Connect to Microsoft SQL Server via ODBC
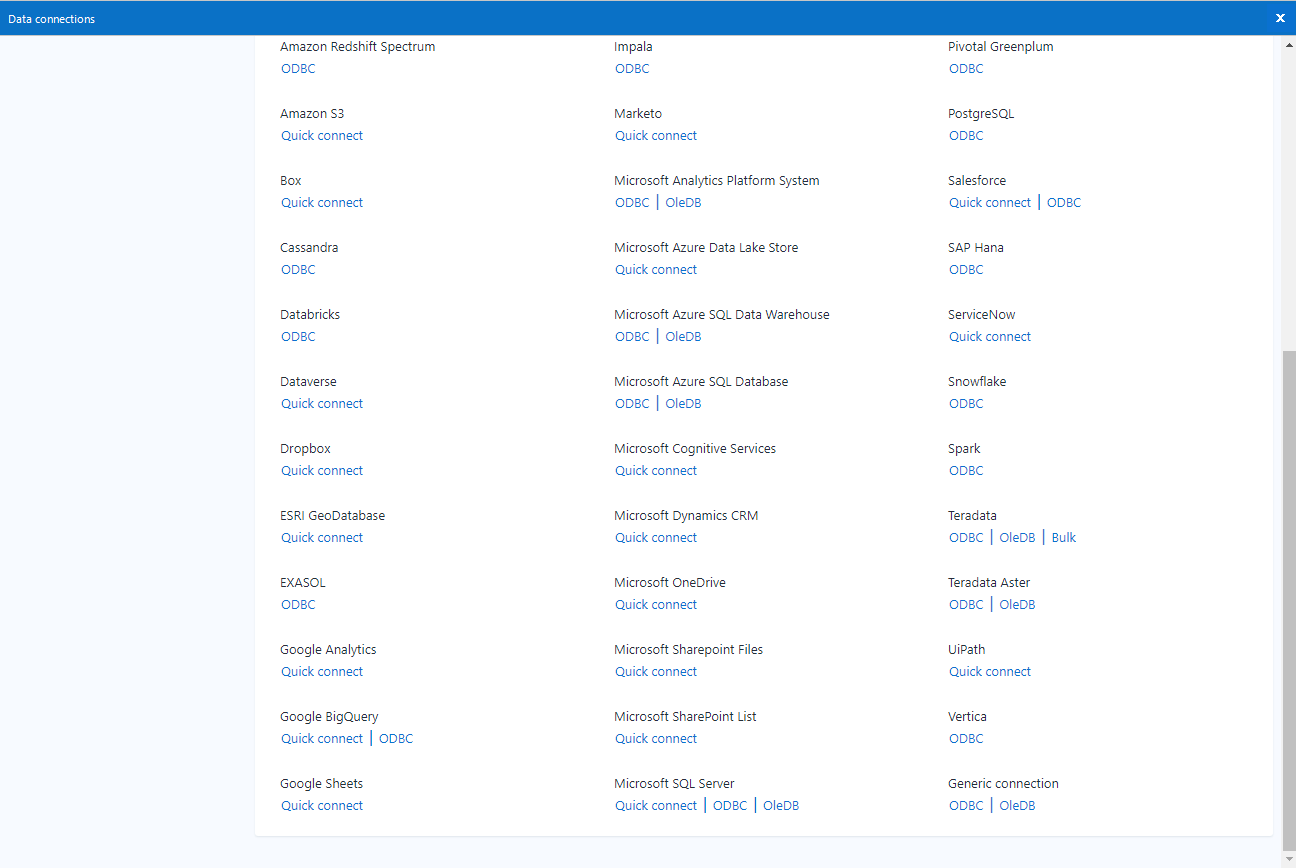Viewport: 1296px width, 868px height. click(x=730, y=805)
